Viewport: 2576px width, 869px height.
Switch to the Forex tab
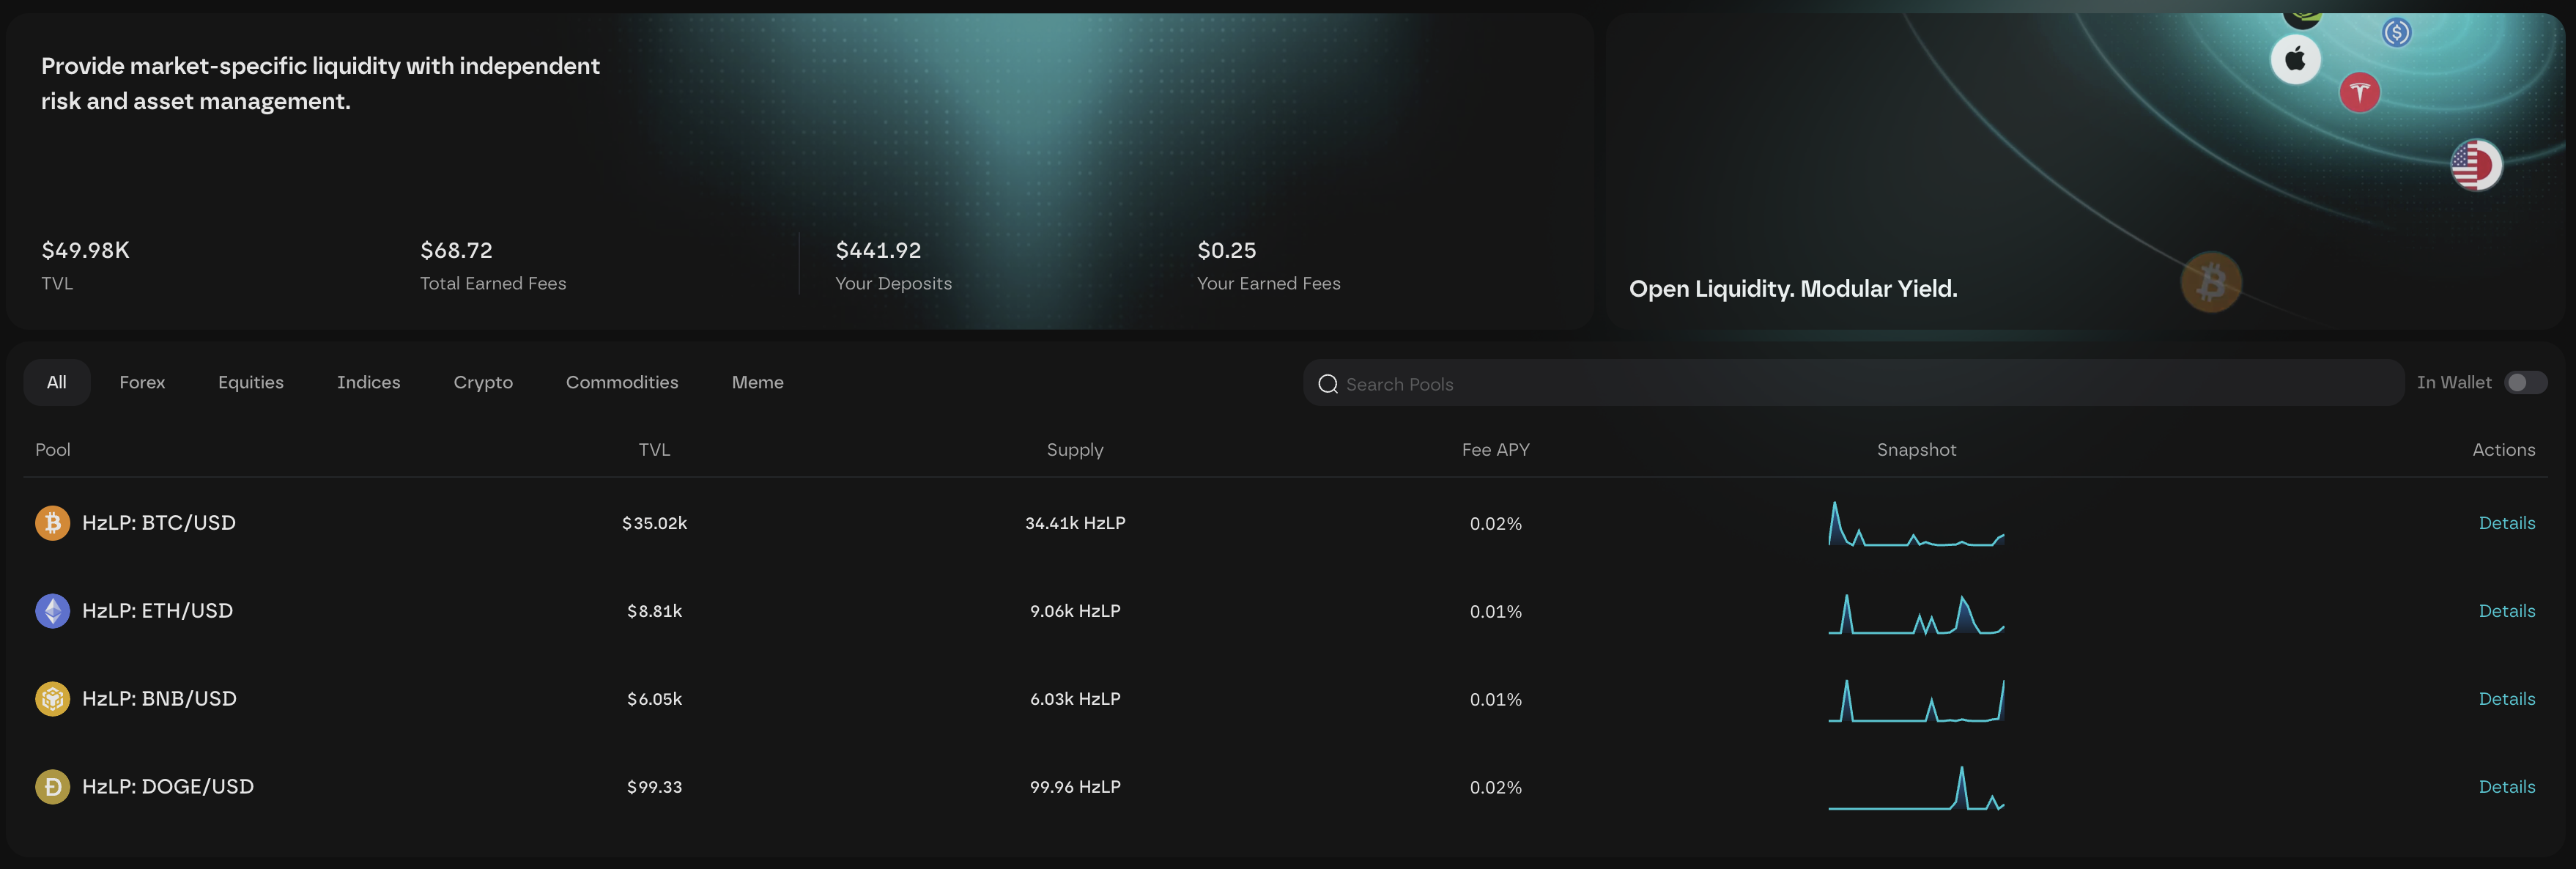142,383
